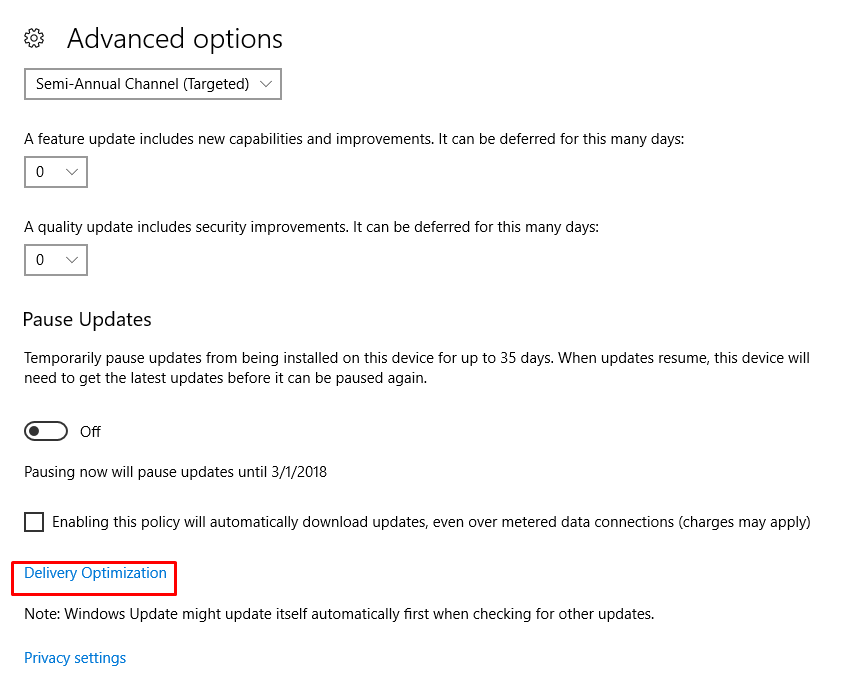Viewport: 868px width, 676px height.
Task: Open the Semi-Annual Channel (Targeted) dropdown
Action: [x=150, y=84]
